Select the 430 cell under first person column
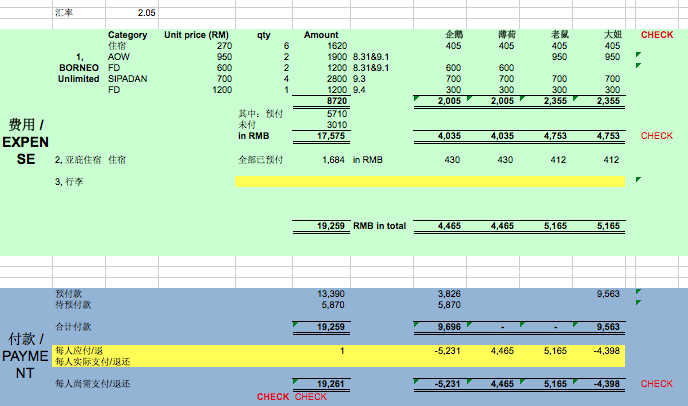688x406 pixels. tap(452, 160)
